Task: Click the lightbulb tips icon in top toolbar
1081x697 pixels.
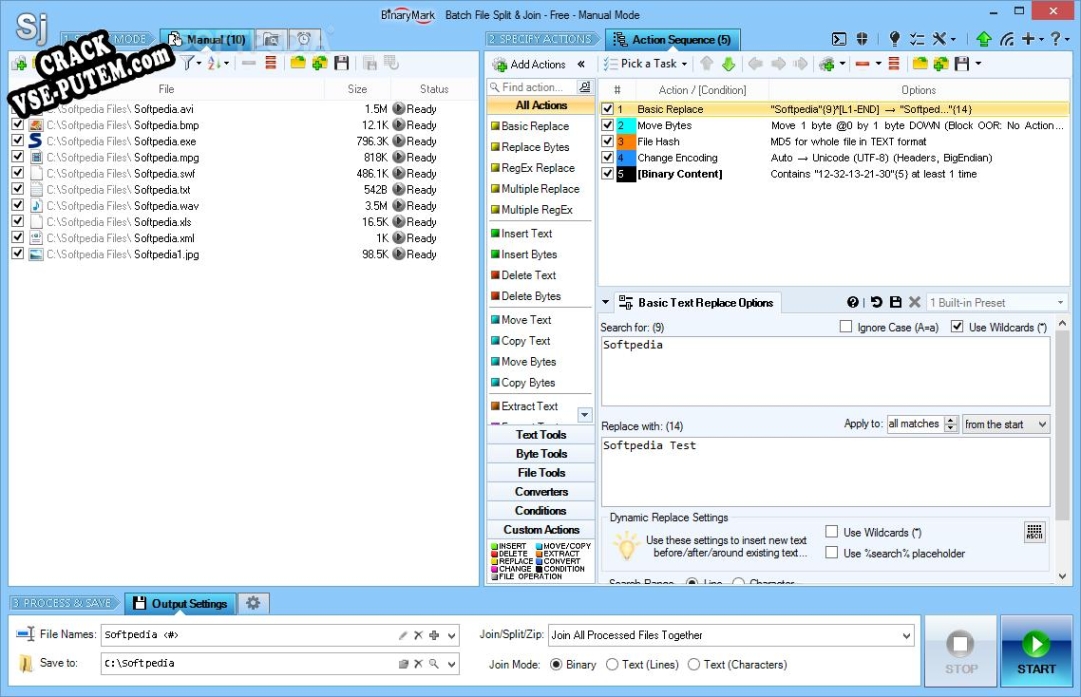Action: 895,39
